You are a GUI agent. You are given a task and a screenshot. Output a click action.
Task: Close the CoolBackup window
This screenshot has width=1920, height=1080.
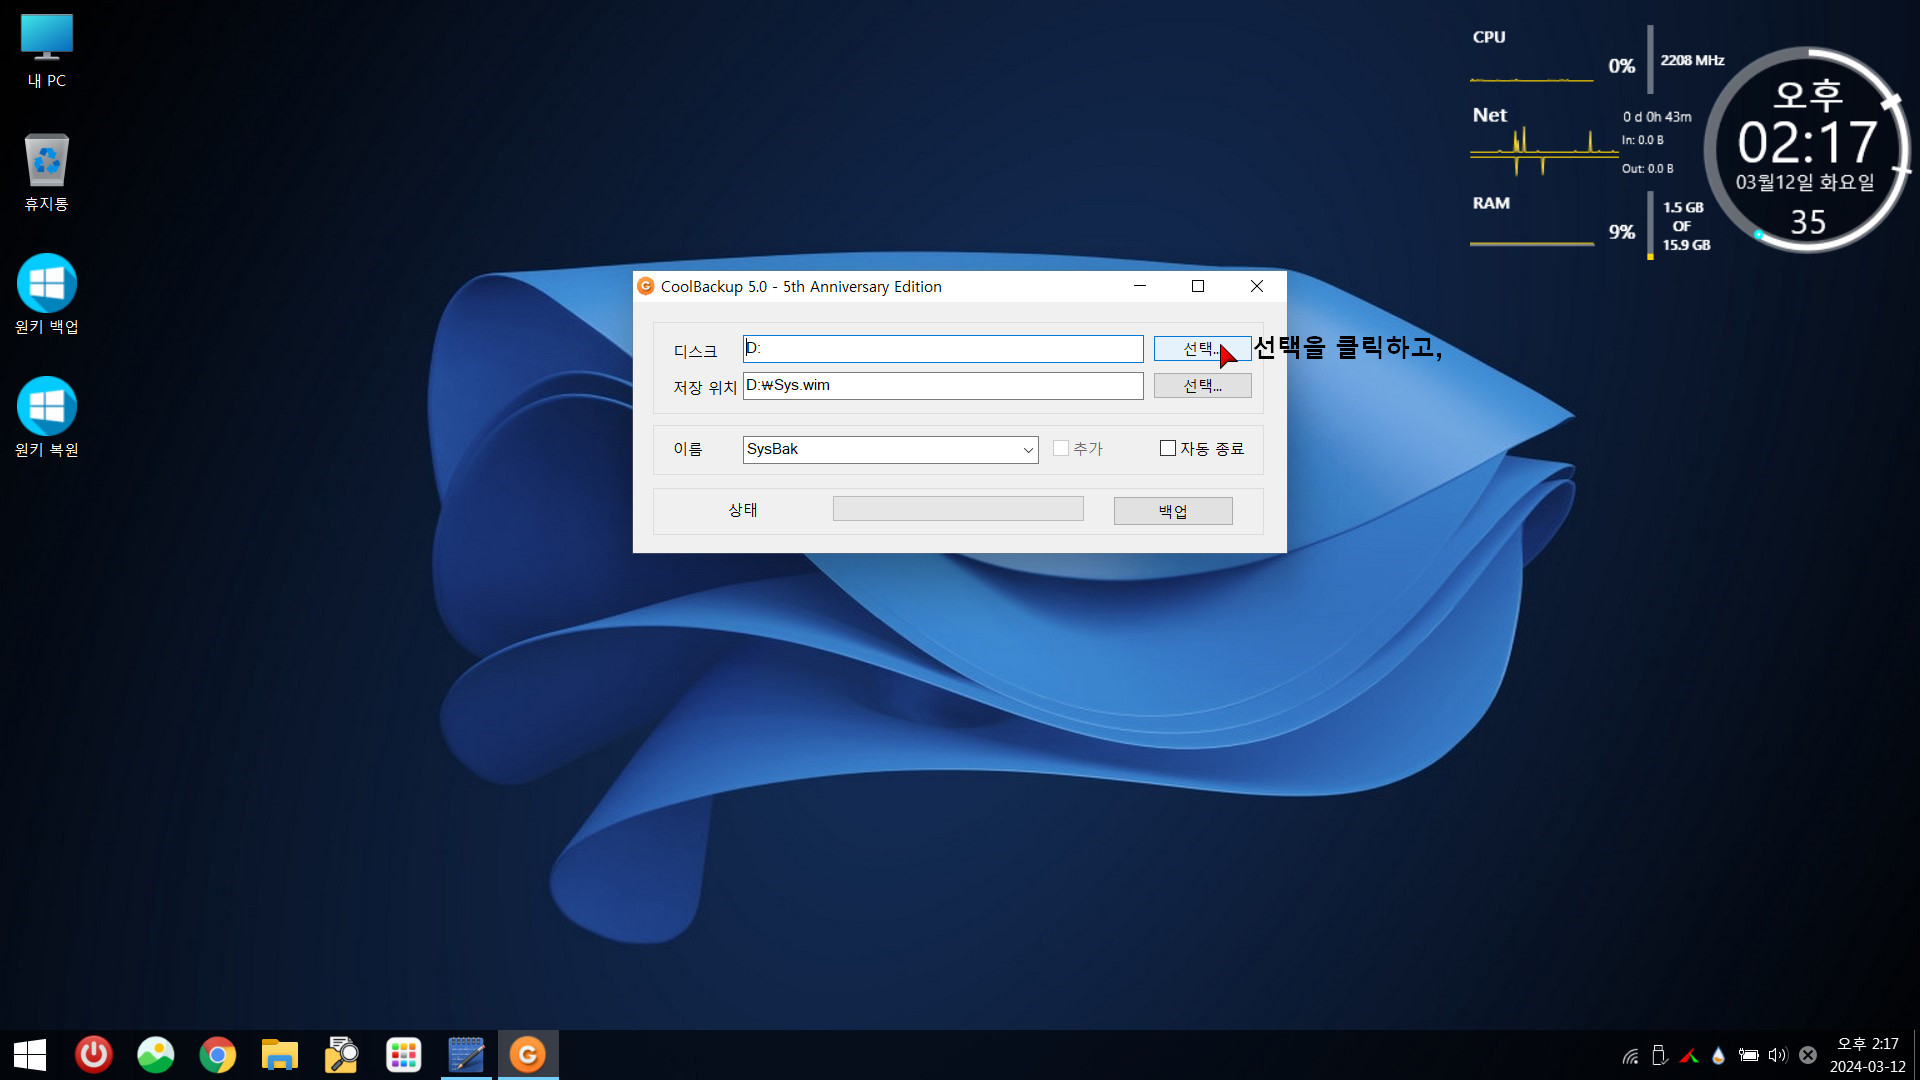(x=1257, y=286)
